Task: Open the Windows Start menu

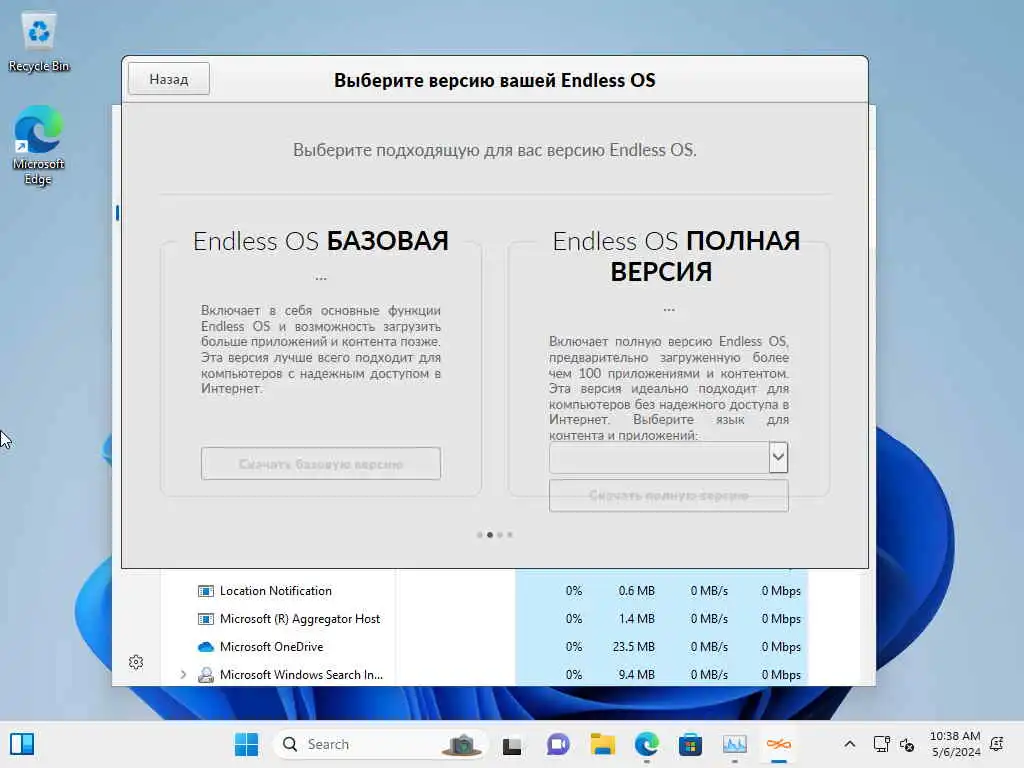Action: pos(246,744)
